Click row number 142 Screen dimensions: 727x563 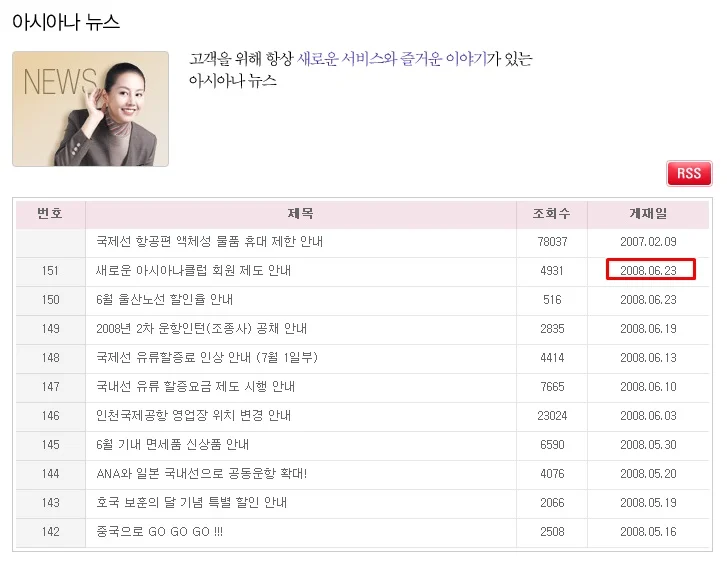(51, 531)
